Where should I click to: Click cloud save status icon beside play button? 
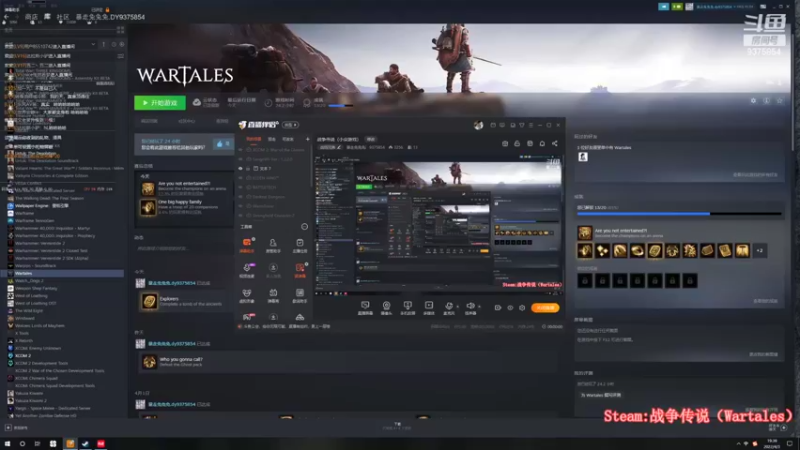[x=196, y=103]
